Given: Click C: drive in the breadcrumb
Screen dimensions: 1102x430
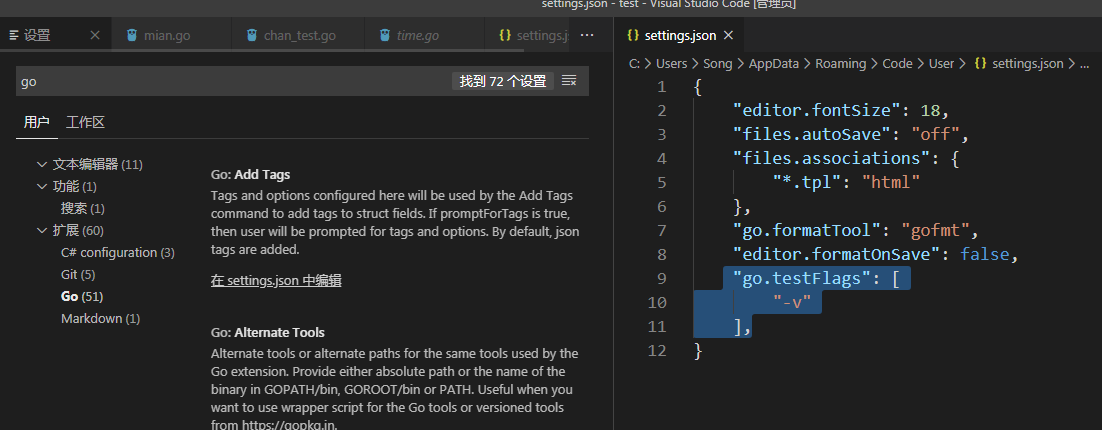Looking at the screenshot, I should click(x=634, y=64).
